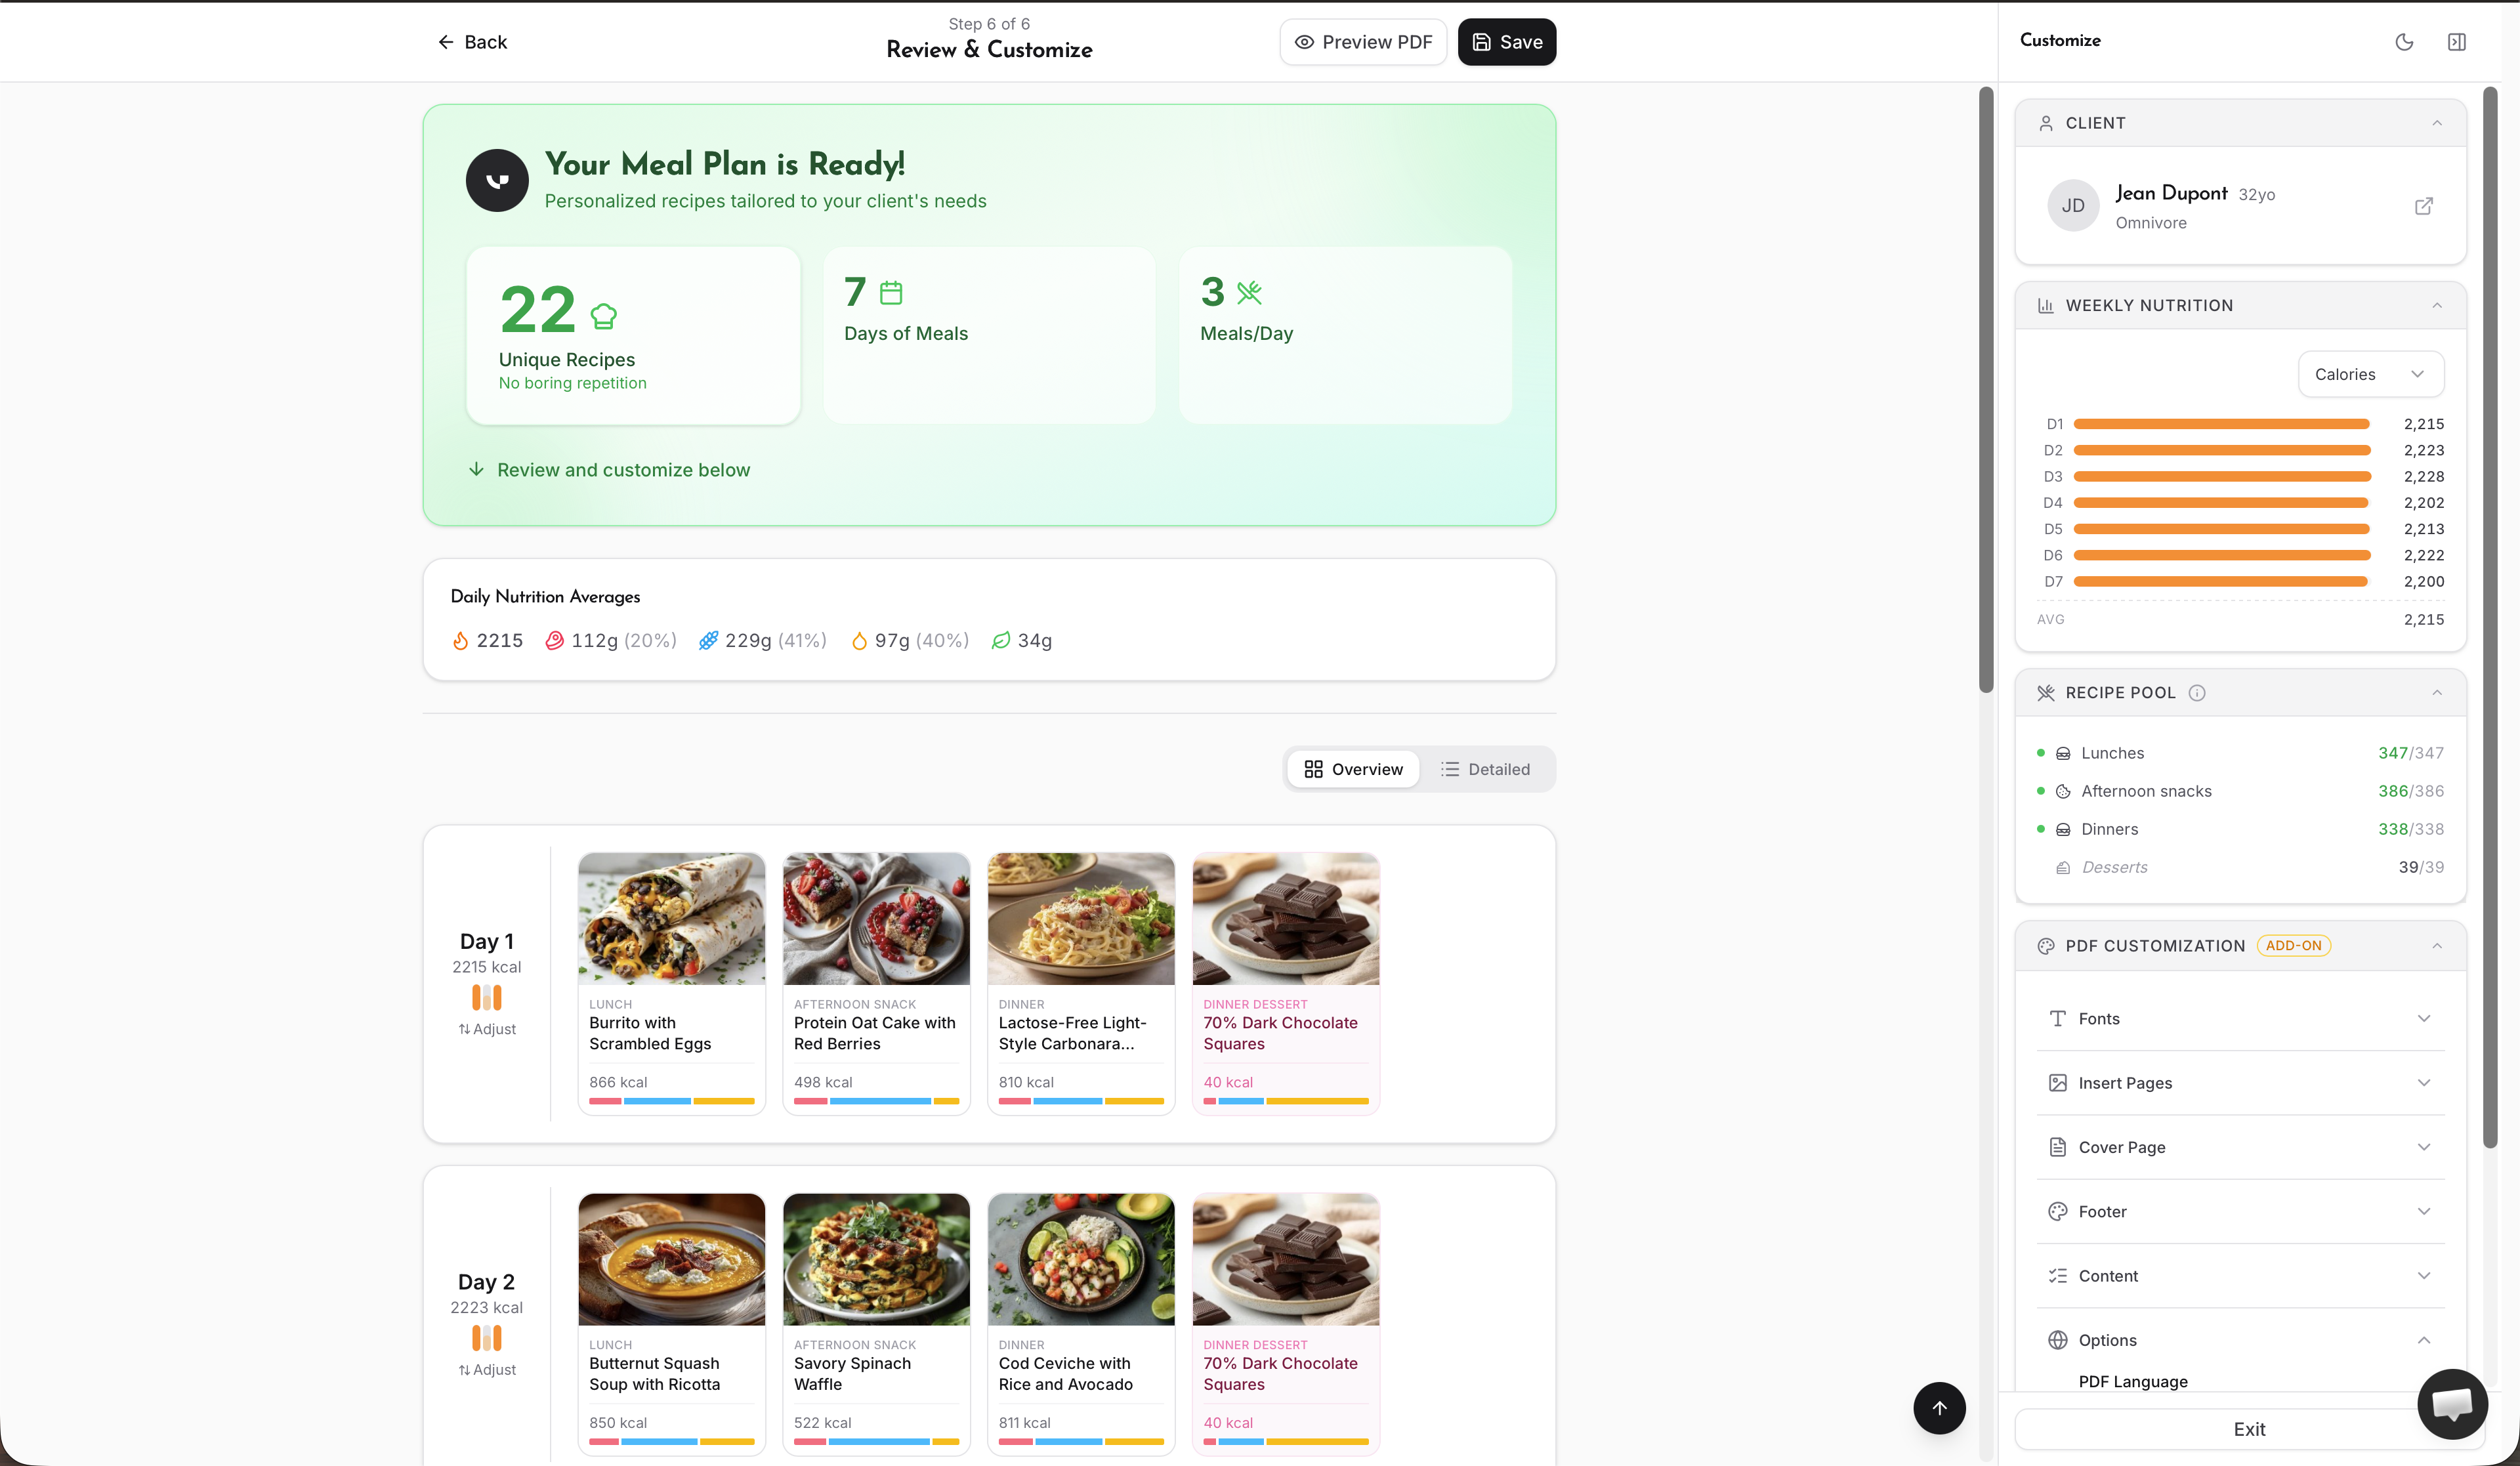The width and height of the screenshot is (2520, 1466).
Task: Collapse the Customize sidebar with panel icon
Action: pyautogui.click(x=2458, y=41)
